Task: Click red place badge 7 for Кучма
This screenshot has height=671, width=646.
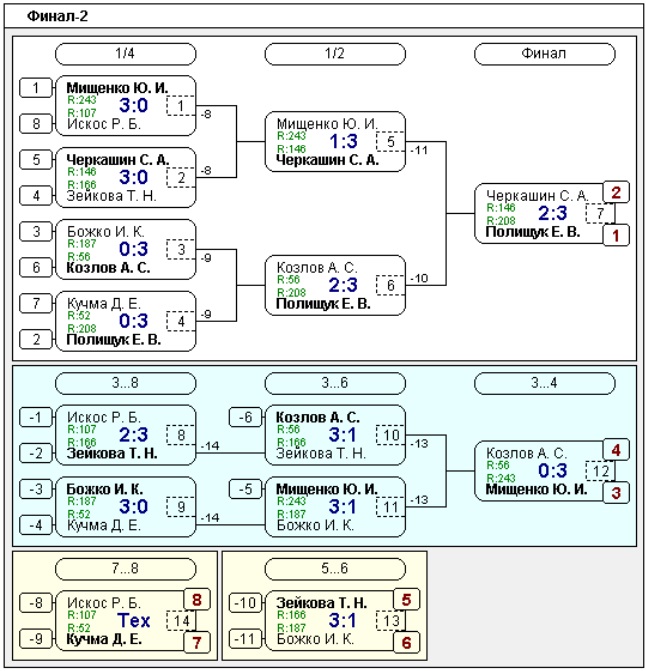Action: point(197,643)
